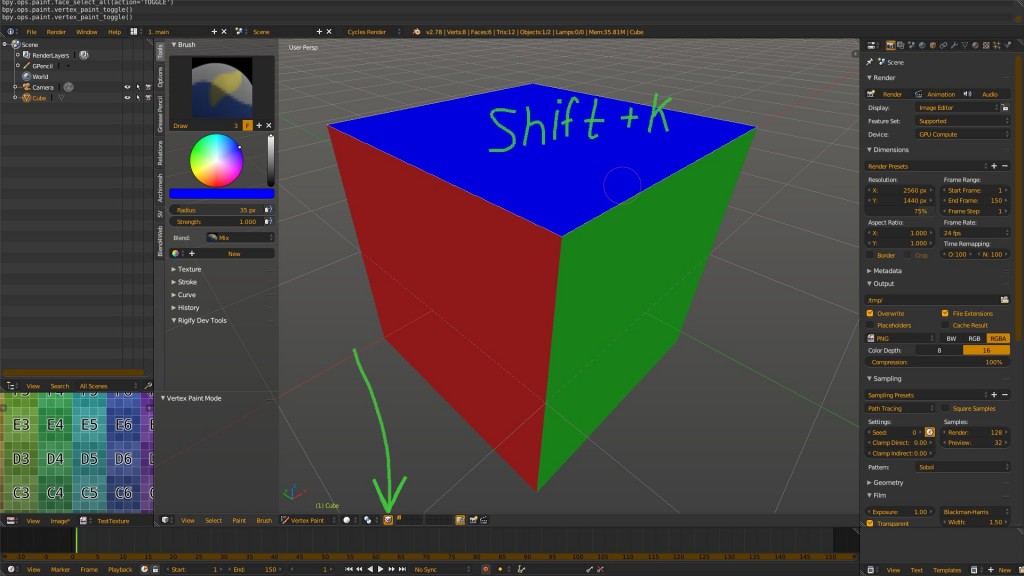Enable the Transparent checkbox under Film
The image size is (1024, 576).
pyautogui.click(x=869, y=523)
